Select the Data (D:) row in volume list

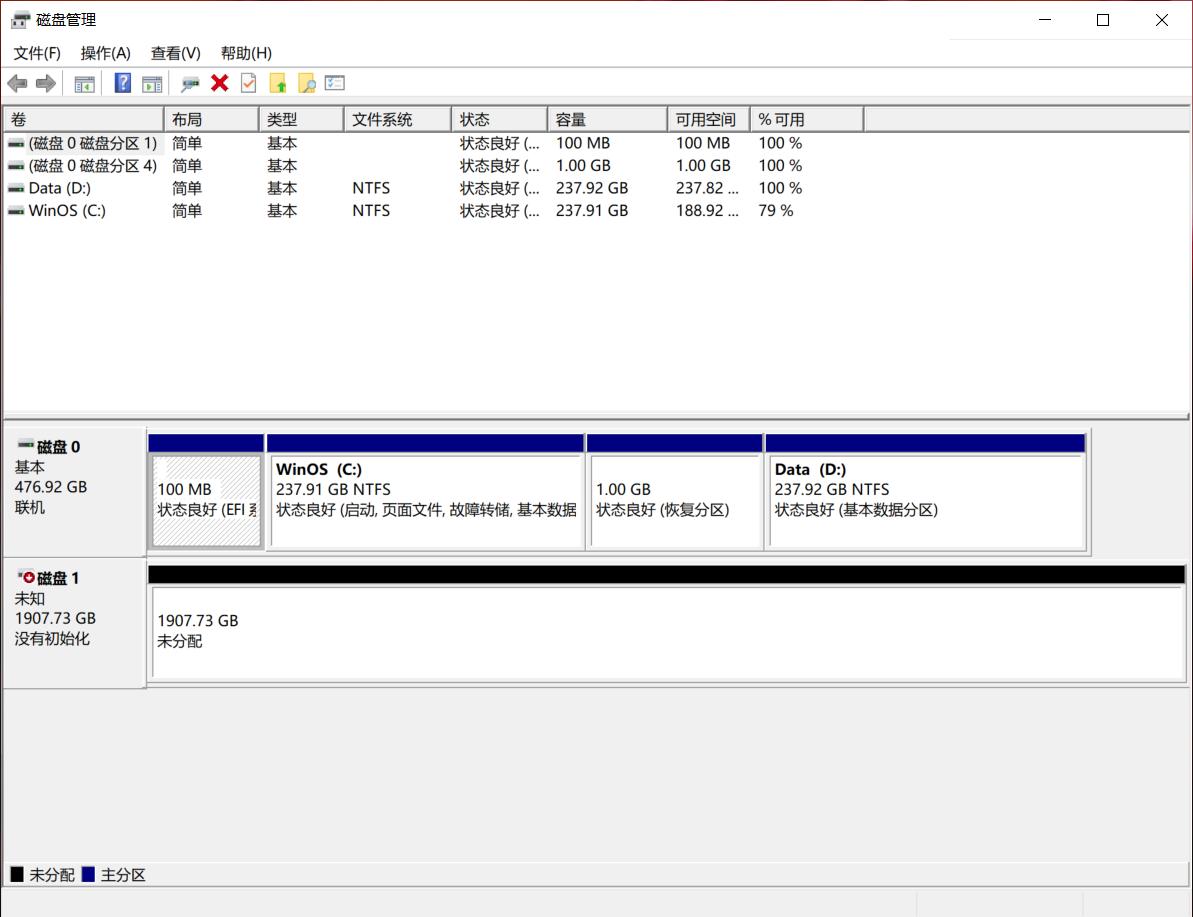(x=60, y=188)
